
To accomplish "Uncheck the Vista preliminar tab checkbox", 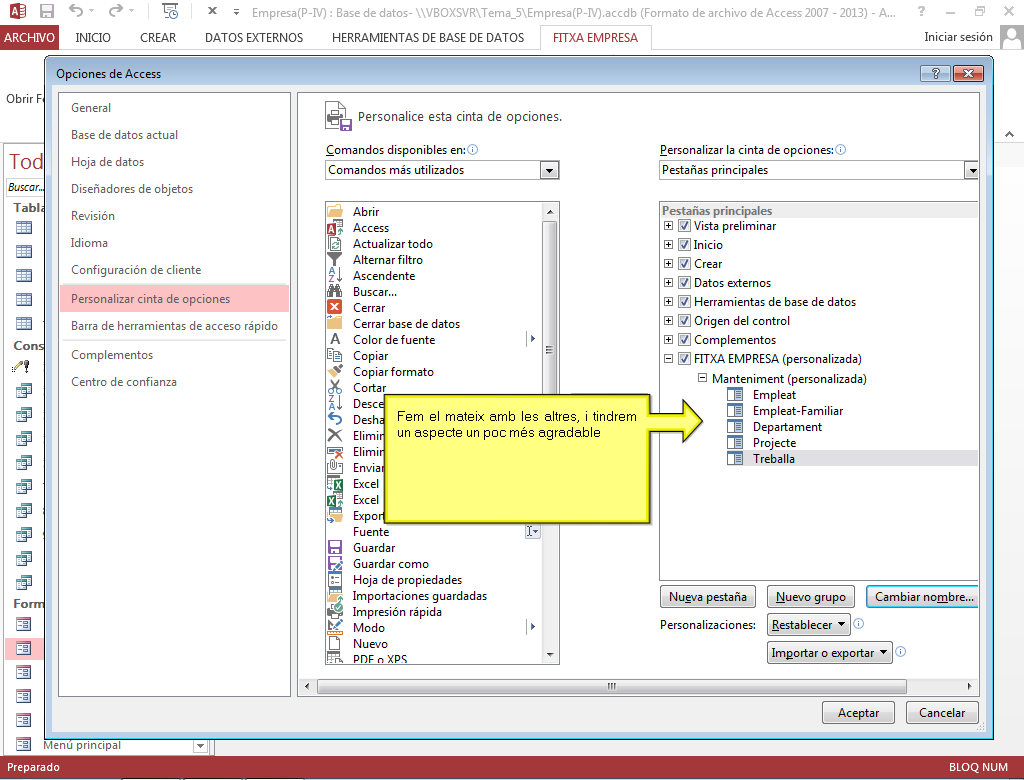I will (684, 225).
